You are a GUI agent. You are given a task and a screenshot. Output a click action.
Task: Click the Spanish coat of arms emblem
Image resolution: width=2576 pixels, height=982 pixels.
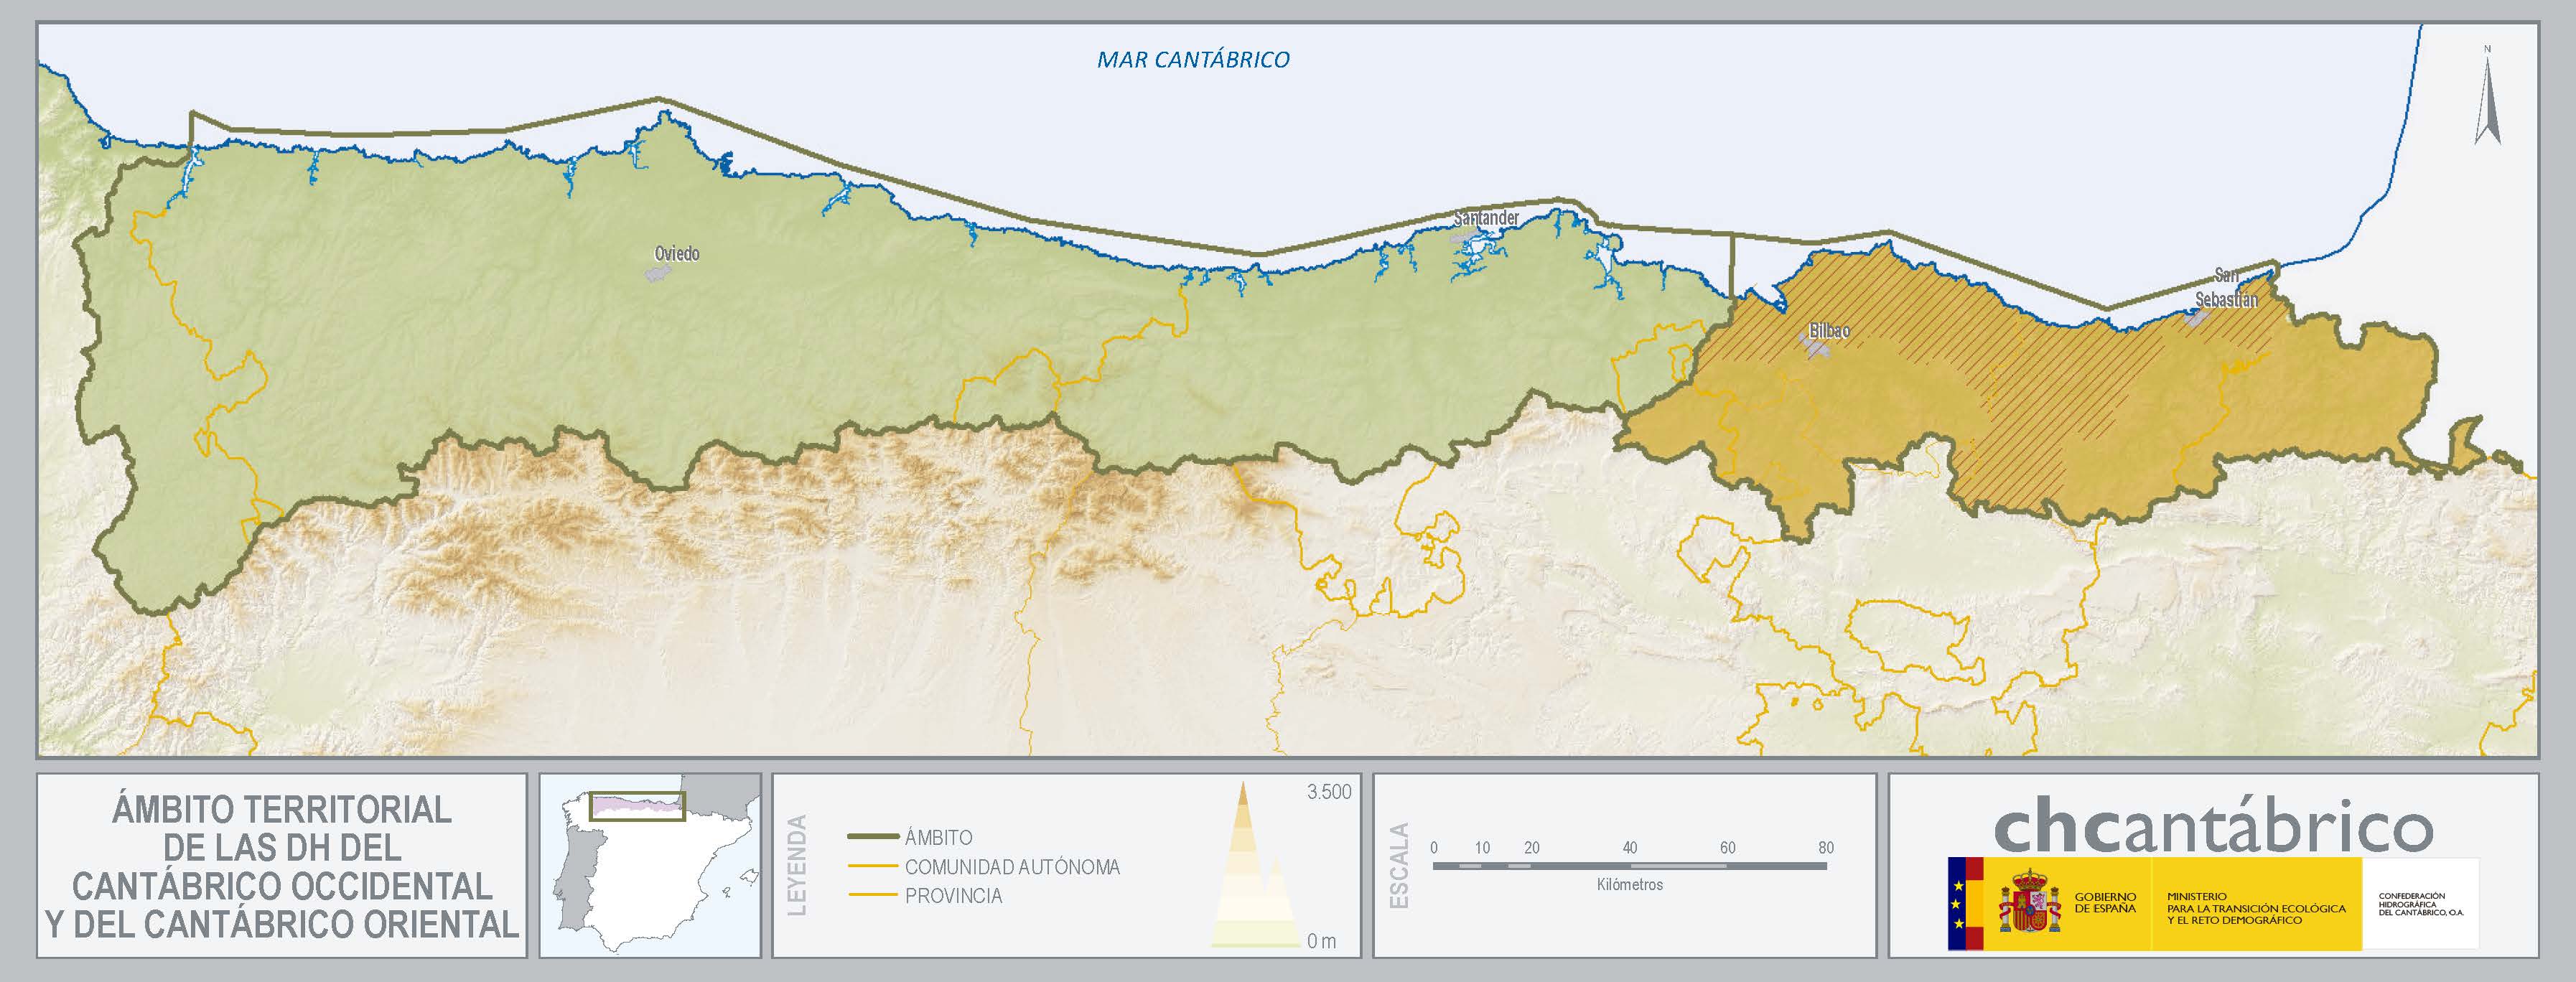coord(2029,902)
